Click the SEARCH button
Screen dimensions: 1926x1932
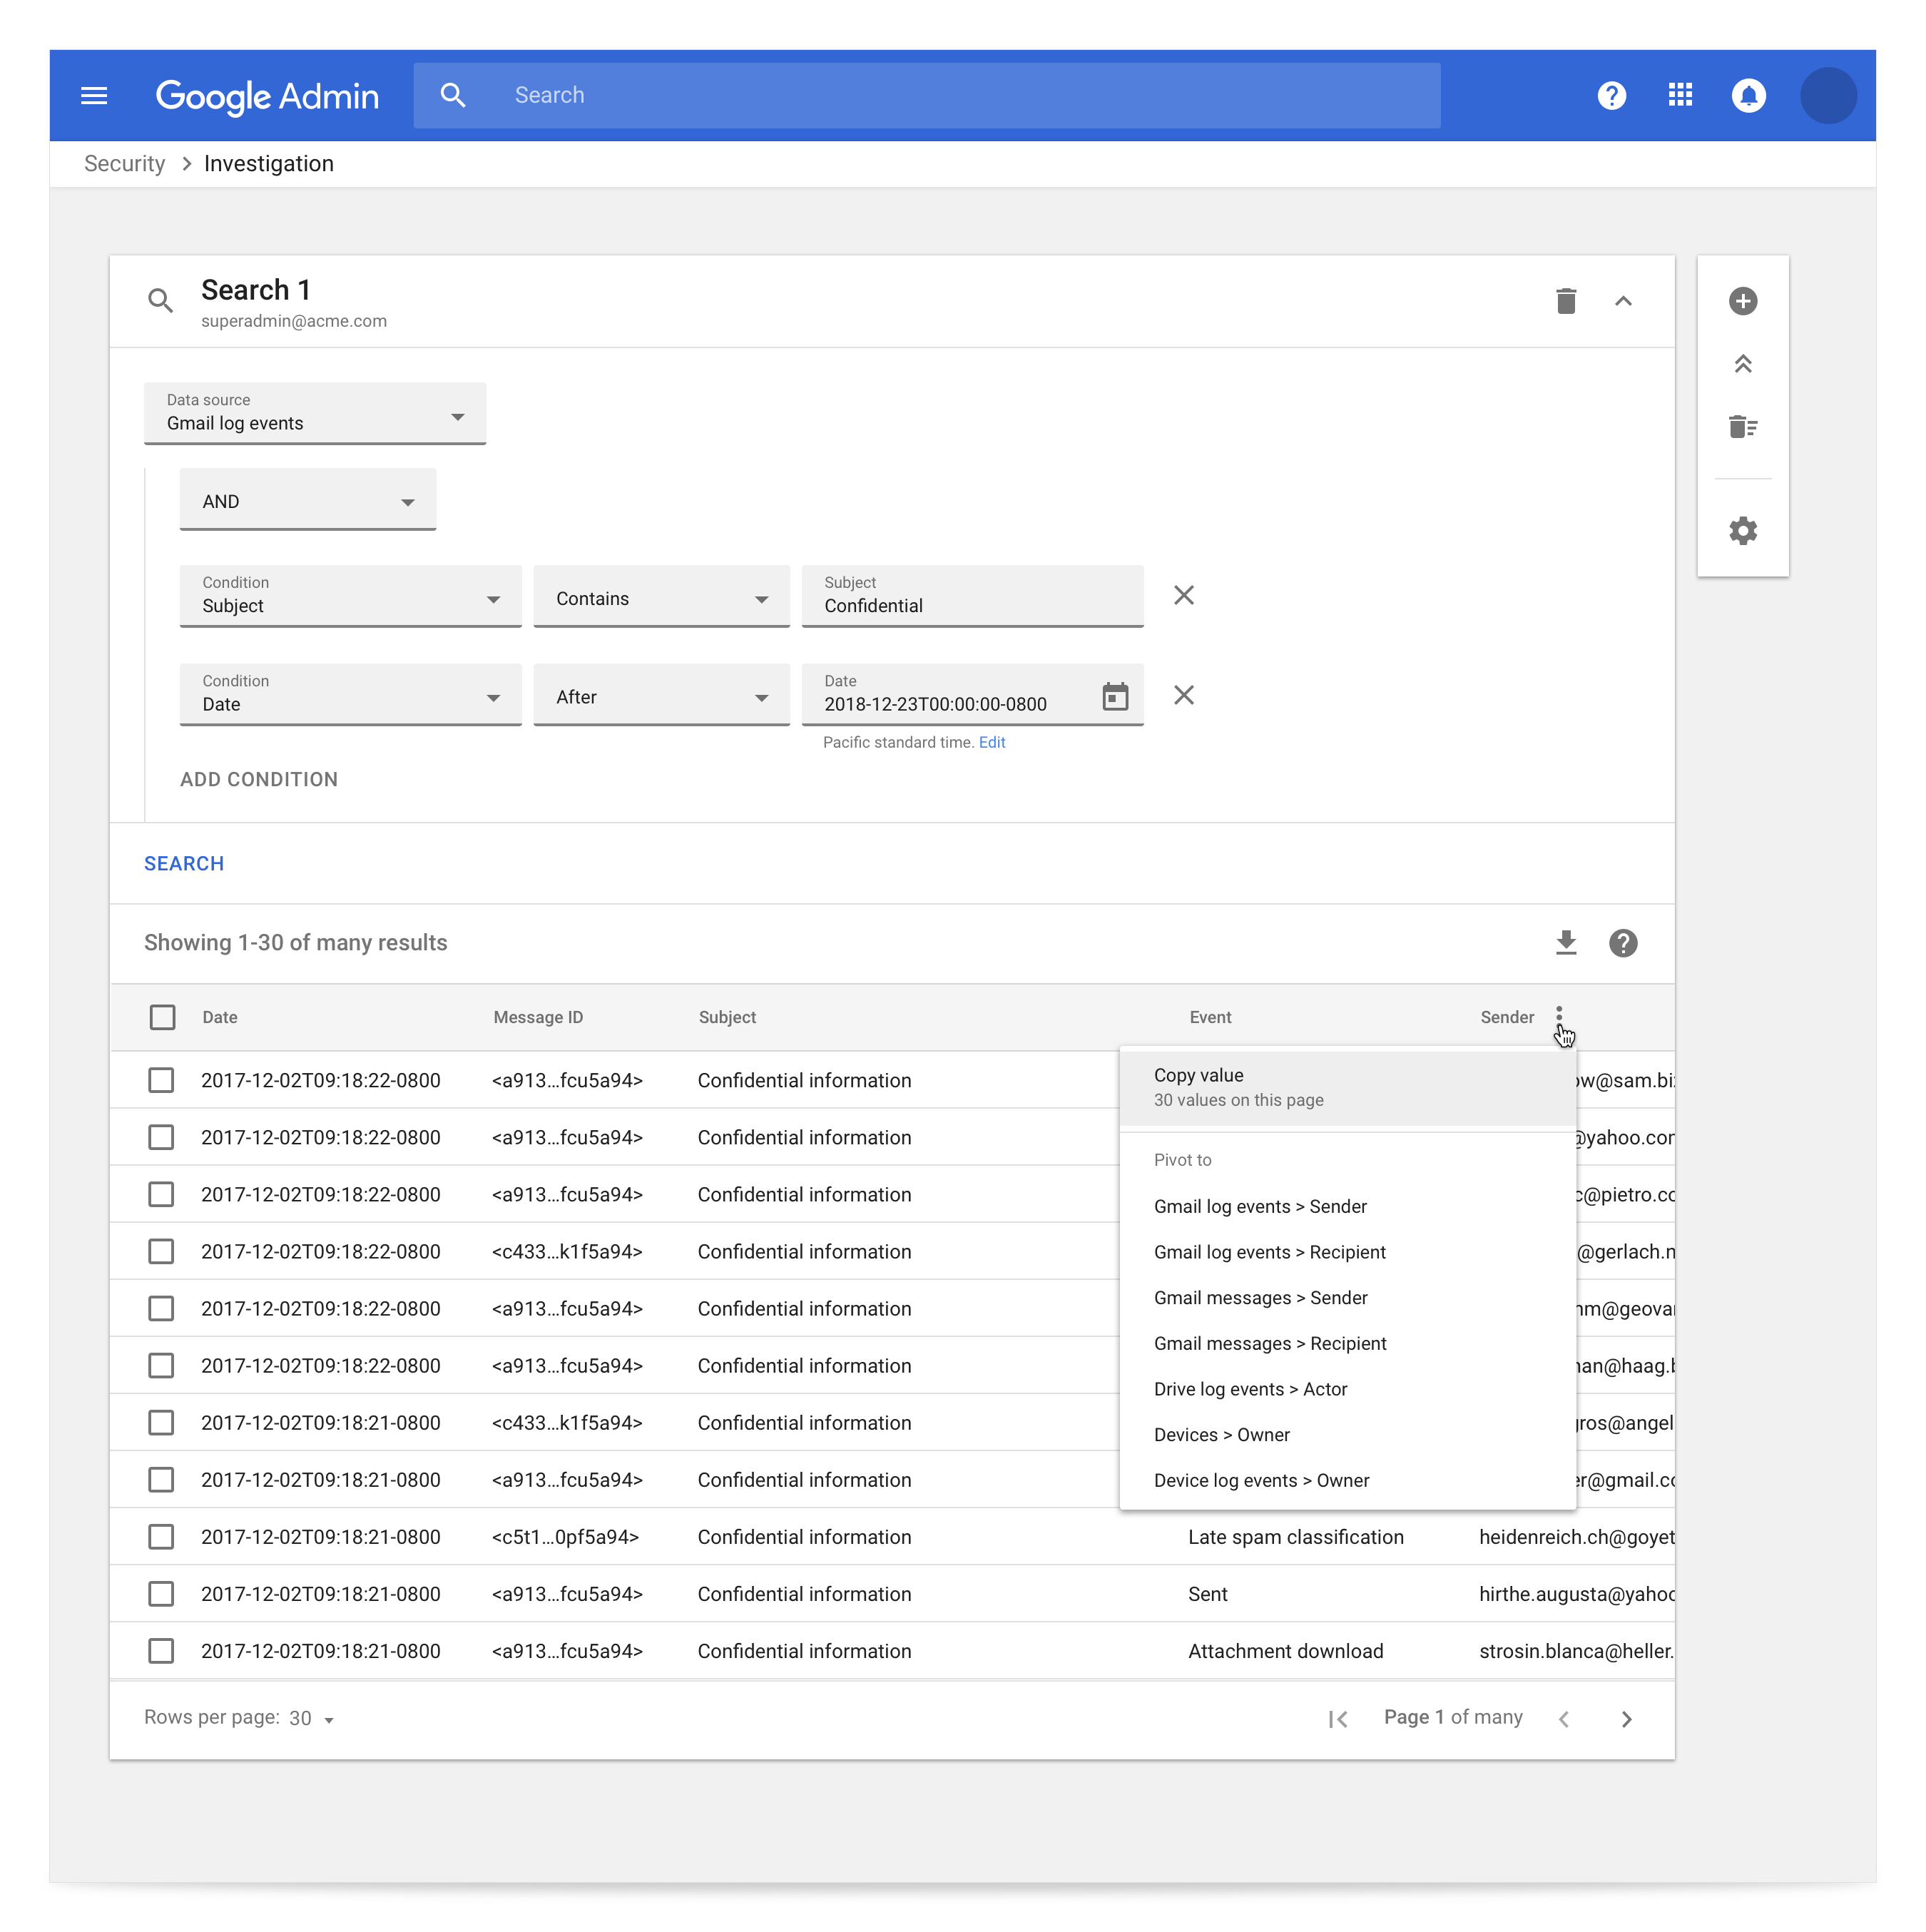pos(184,863)
